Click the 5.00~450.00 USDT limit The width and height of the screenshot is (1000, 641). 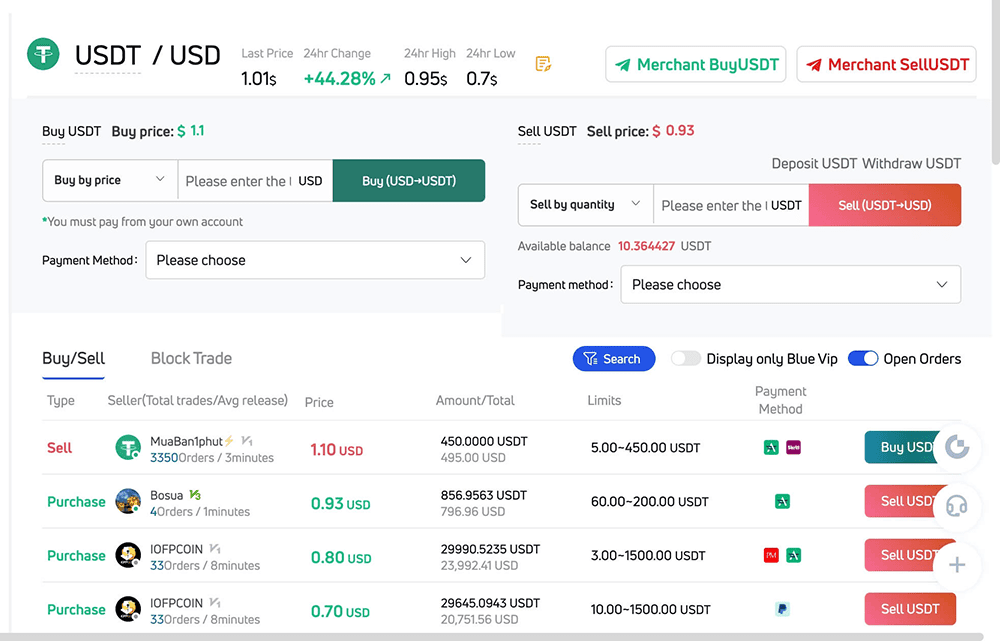[x=645, y=448]
